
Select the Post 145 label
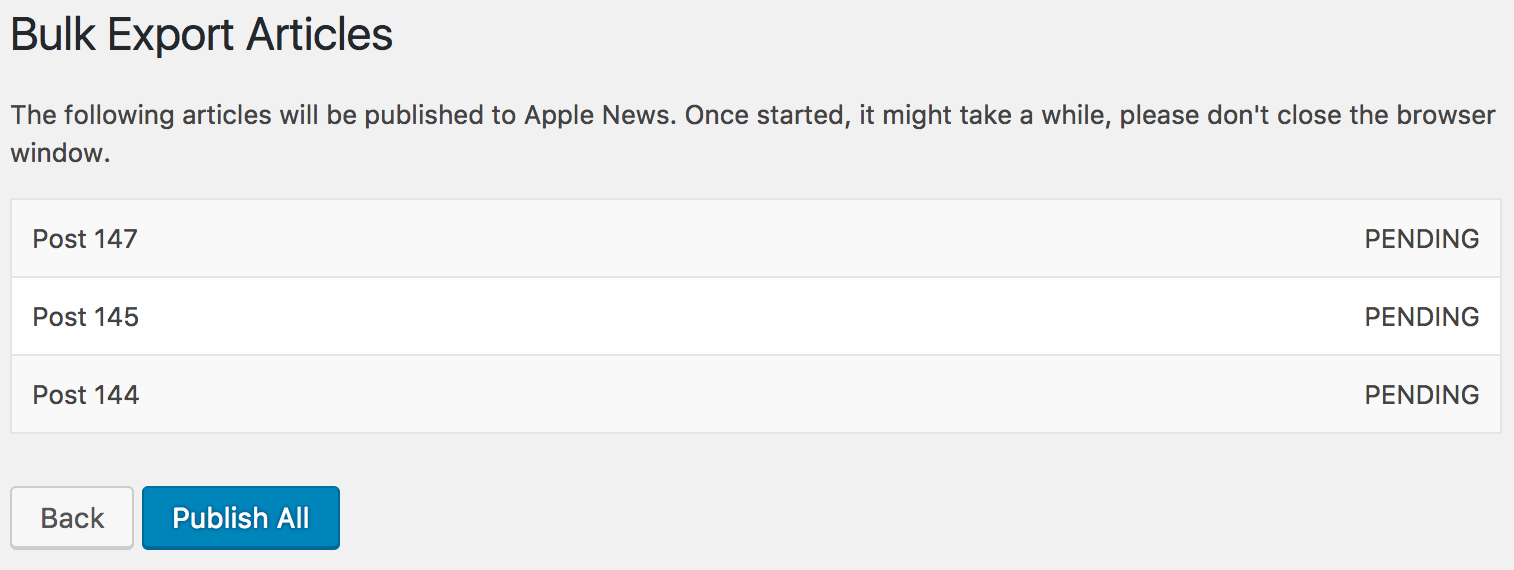[86, 317]
